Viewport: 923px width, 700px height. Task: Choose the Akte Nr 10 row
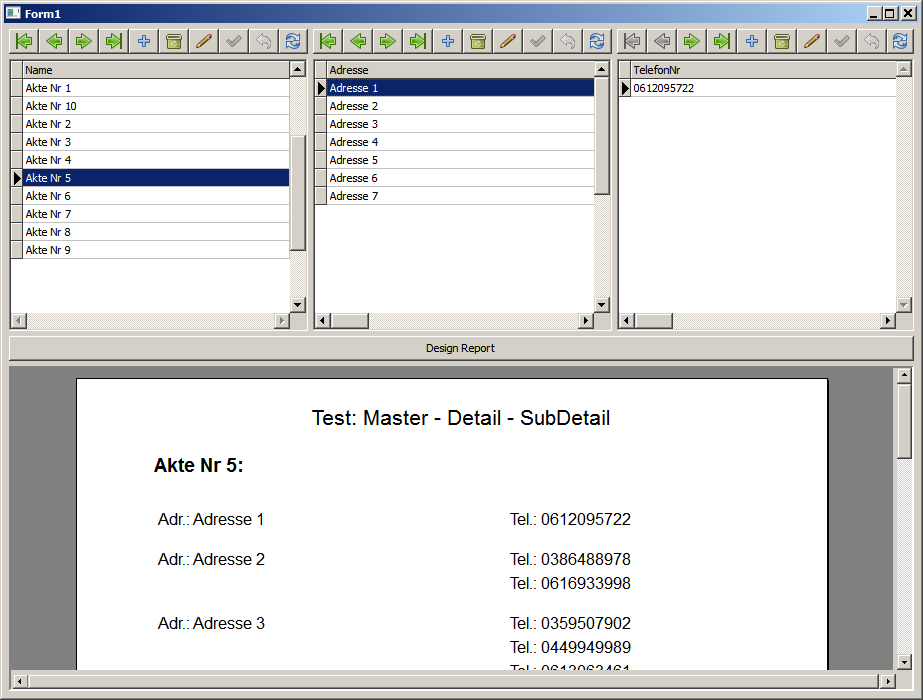pyautogui.click(x=155, y=106)
